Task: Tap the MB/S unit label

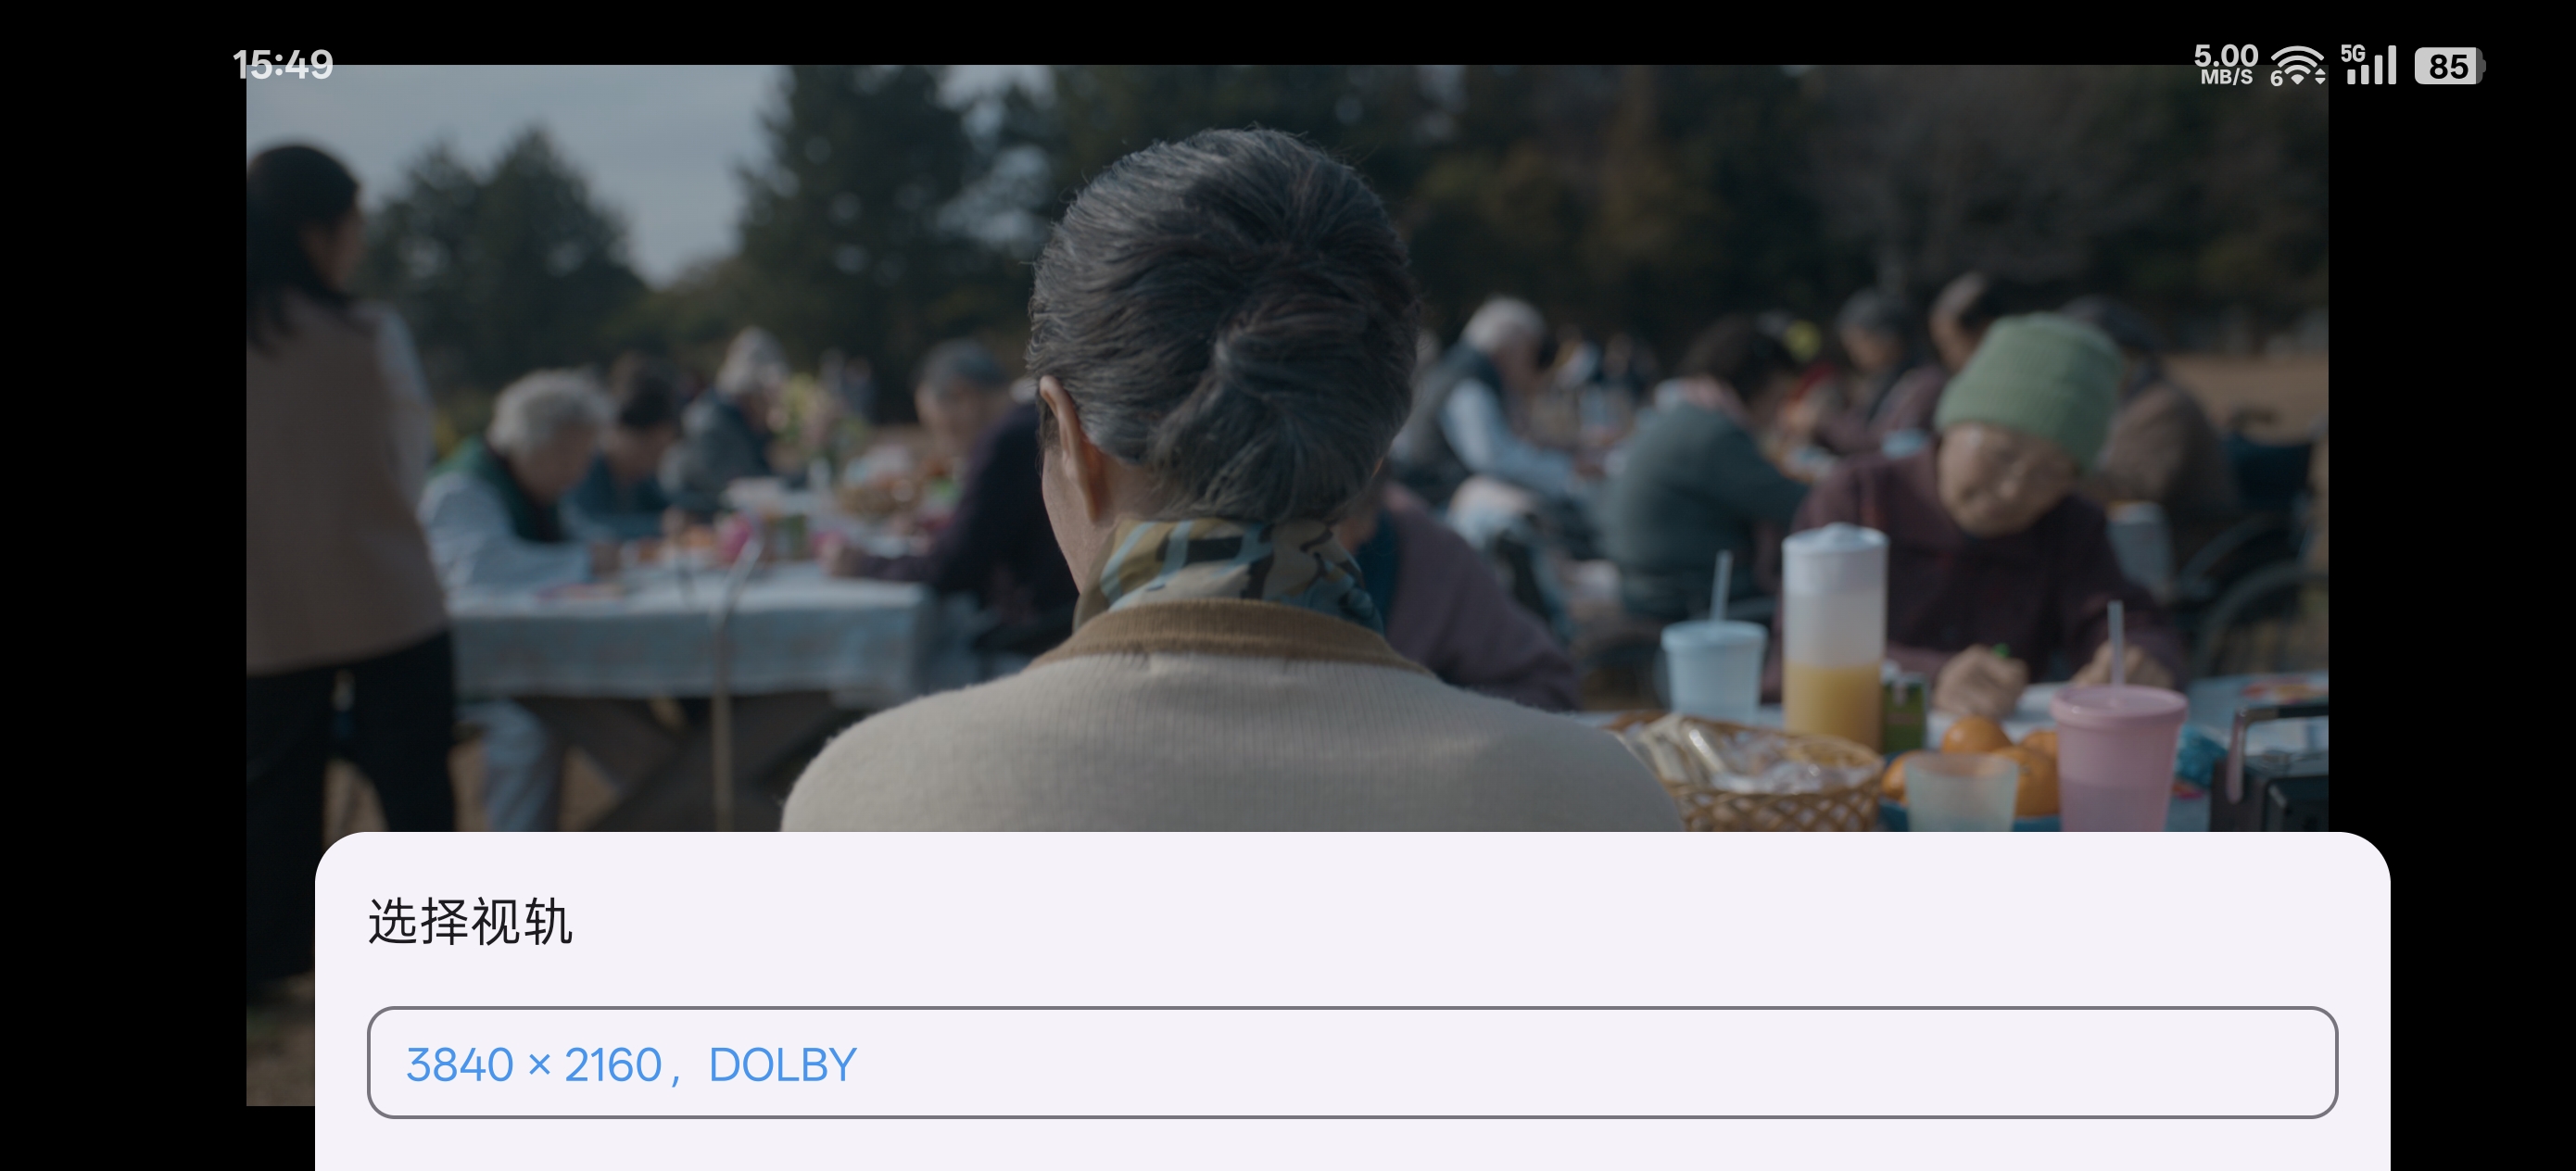Action: pos(2227,77)
